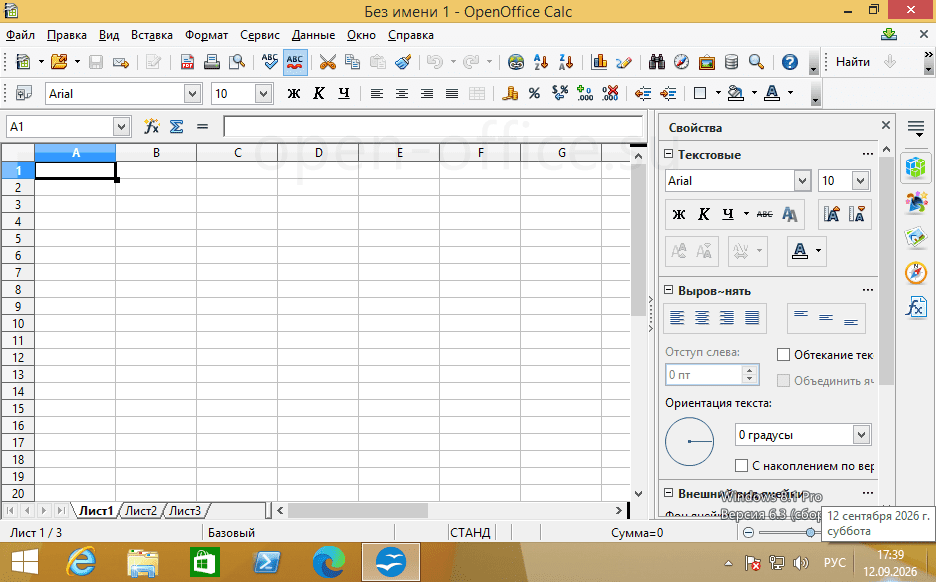
Task: Open the Формат menu
Action: (207, 35)
